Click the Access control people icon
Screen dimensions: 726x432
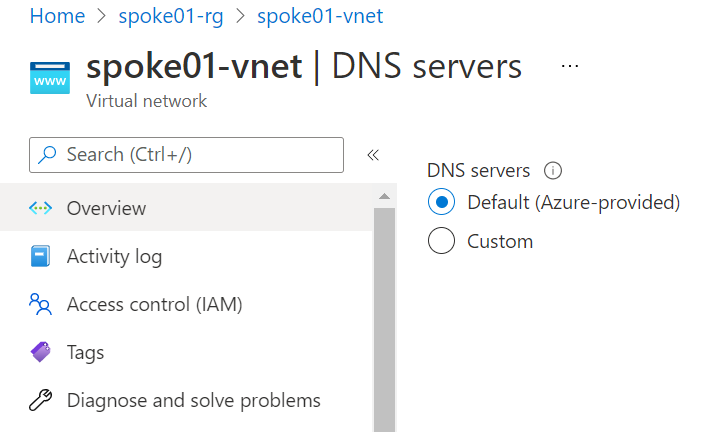(x=40, y=304)
